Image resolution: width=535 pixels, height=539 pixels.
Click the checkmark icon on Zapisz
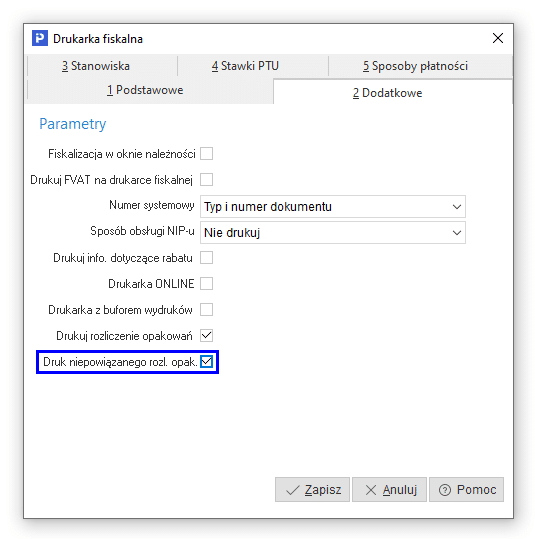tap(293, 490)
